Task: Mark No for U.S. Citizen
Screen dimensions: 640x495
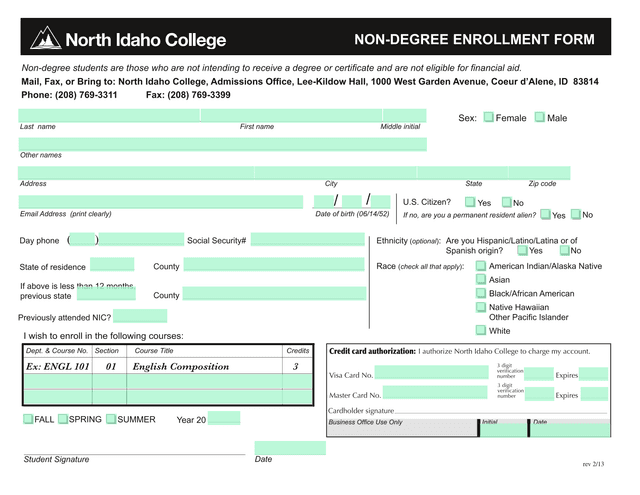Action: tap(506, 202)
